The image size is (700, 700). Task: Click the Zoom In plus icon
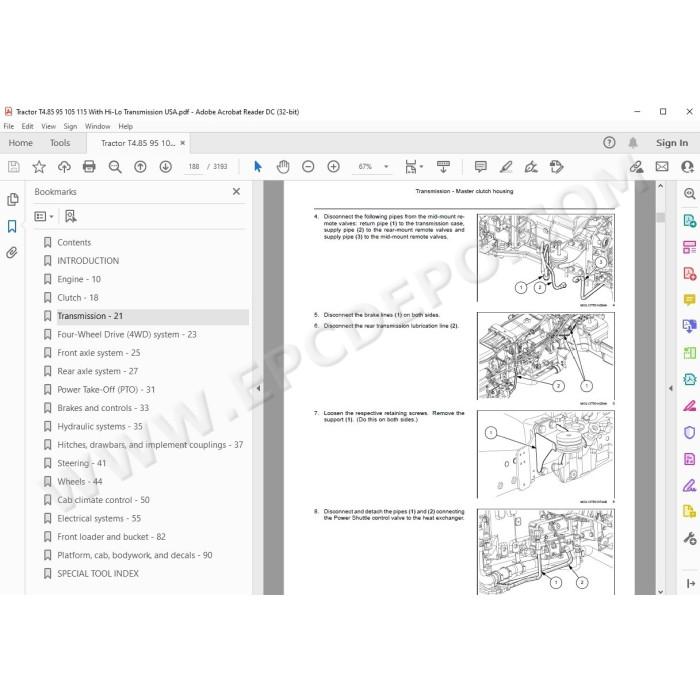[333, 167]
